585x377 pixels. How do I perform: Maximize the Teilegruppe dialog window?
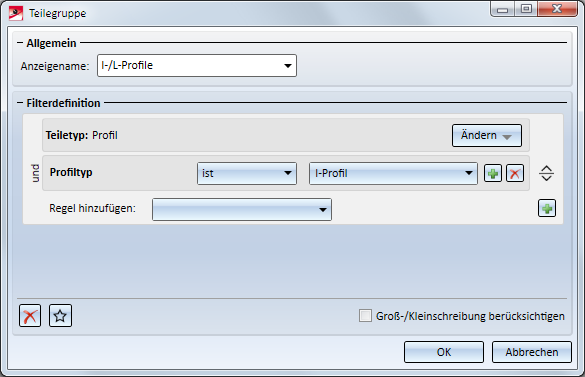526,9
